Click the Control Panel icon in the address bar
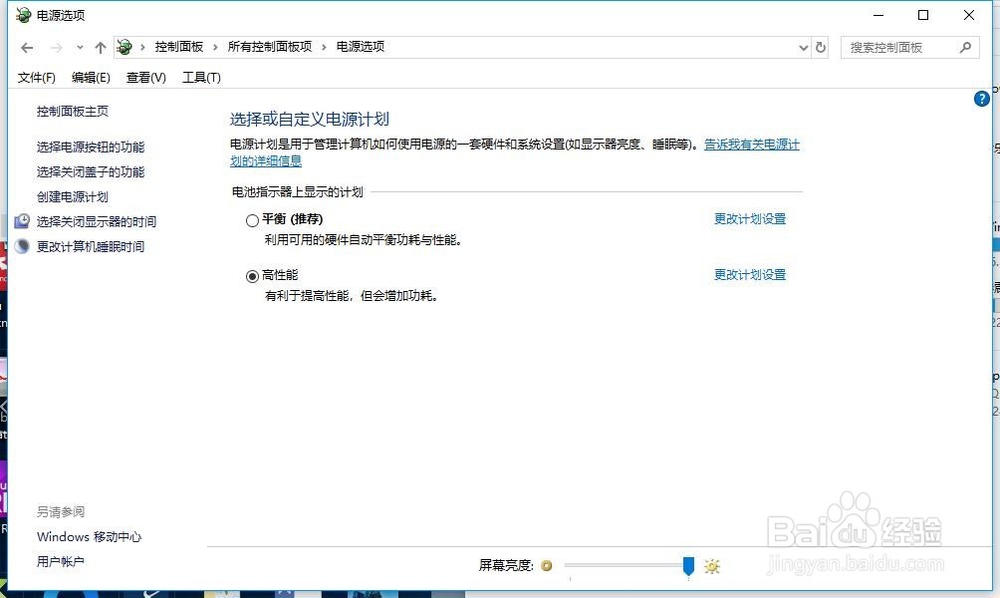 [x=123, y=46]
